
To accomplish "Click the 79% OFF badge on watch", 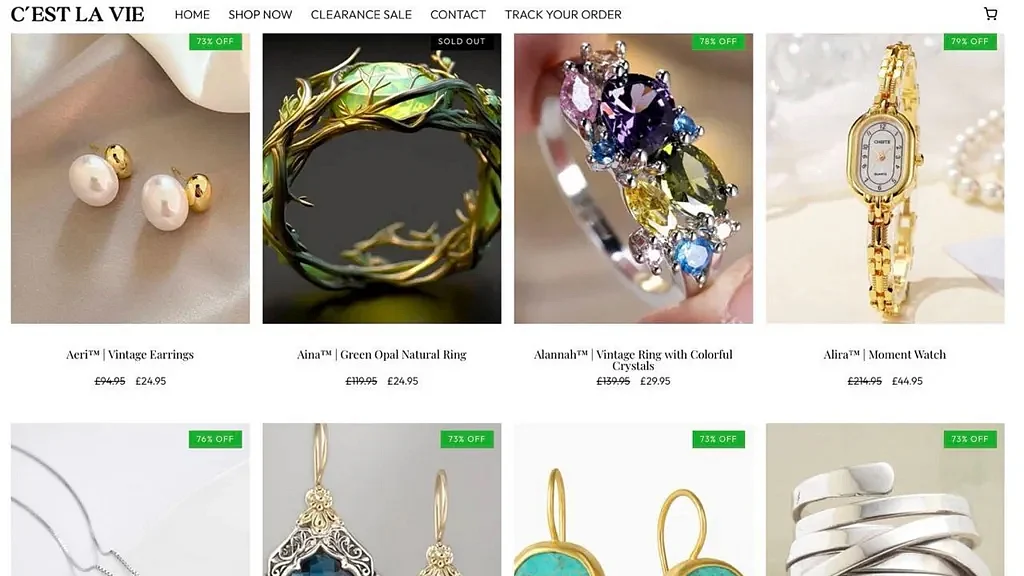I will (970, 41).
